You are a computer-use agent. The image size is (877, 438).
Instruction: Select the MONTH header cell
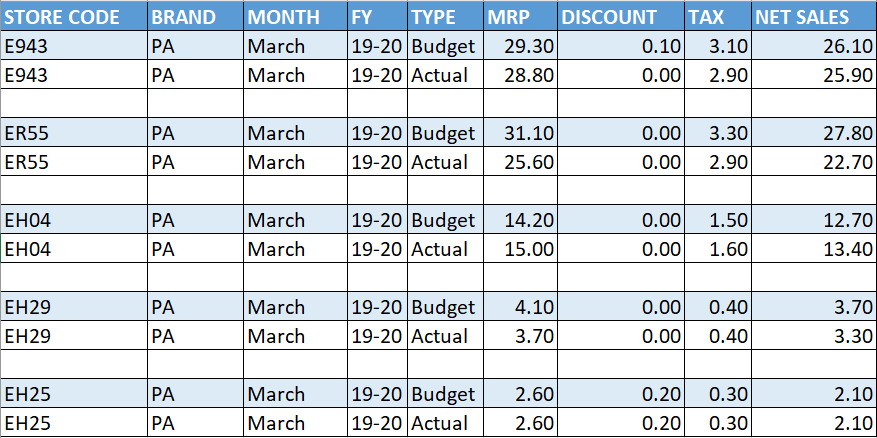[295, 16]
